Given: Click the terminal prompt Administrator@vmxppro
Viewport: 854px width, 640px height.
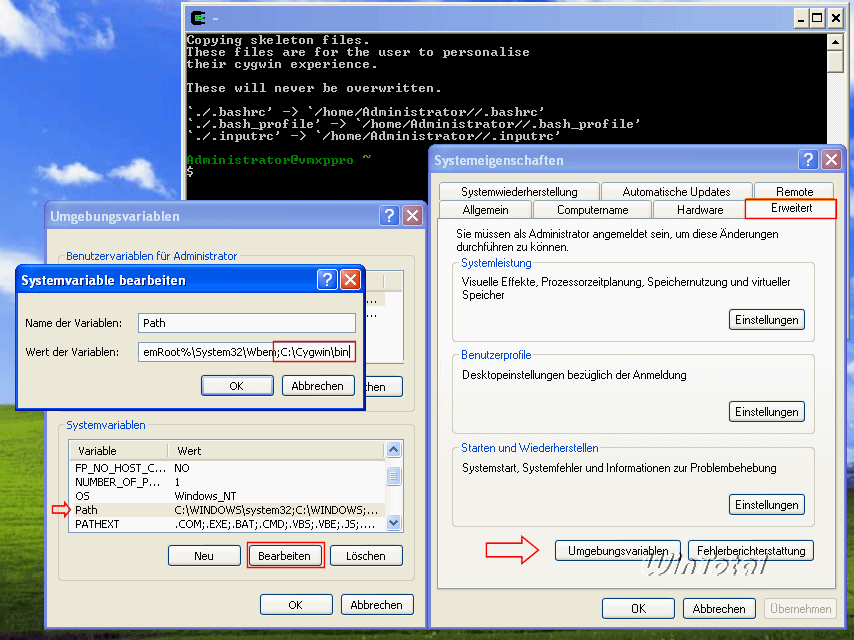Looking at the screenshot, I should click(x=270, y=160).
